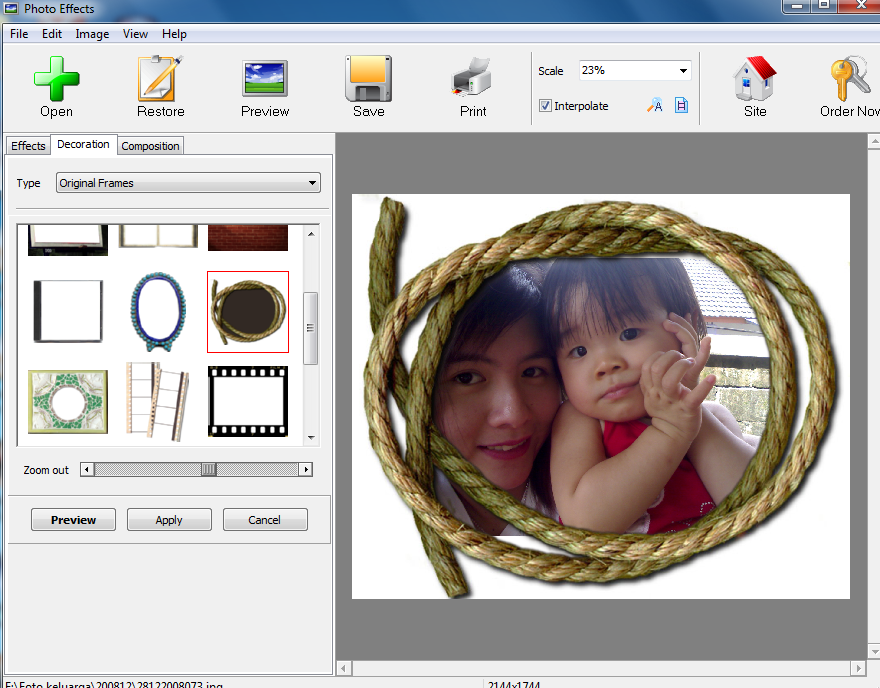Viewport: 880px width, 688px height.
Task: Click the Apply button
Action: click(x=169, y=520)
